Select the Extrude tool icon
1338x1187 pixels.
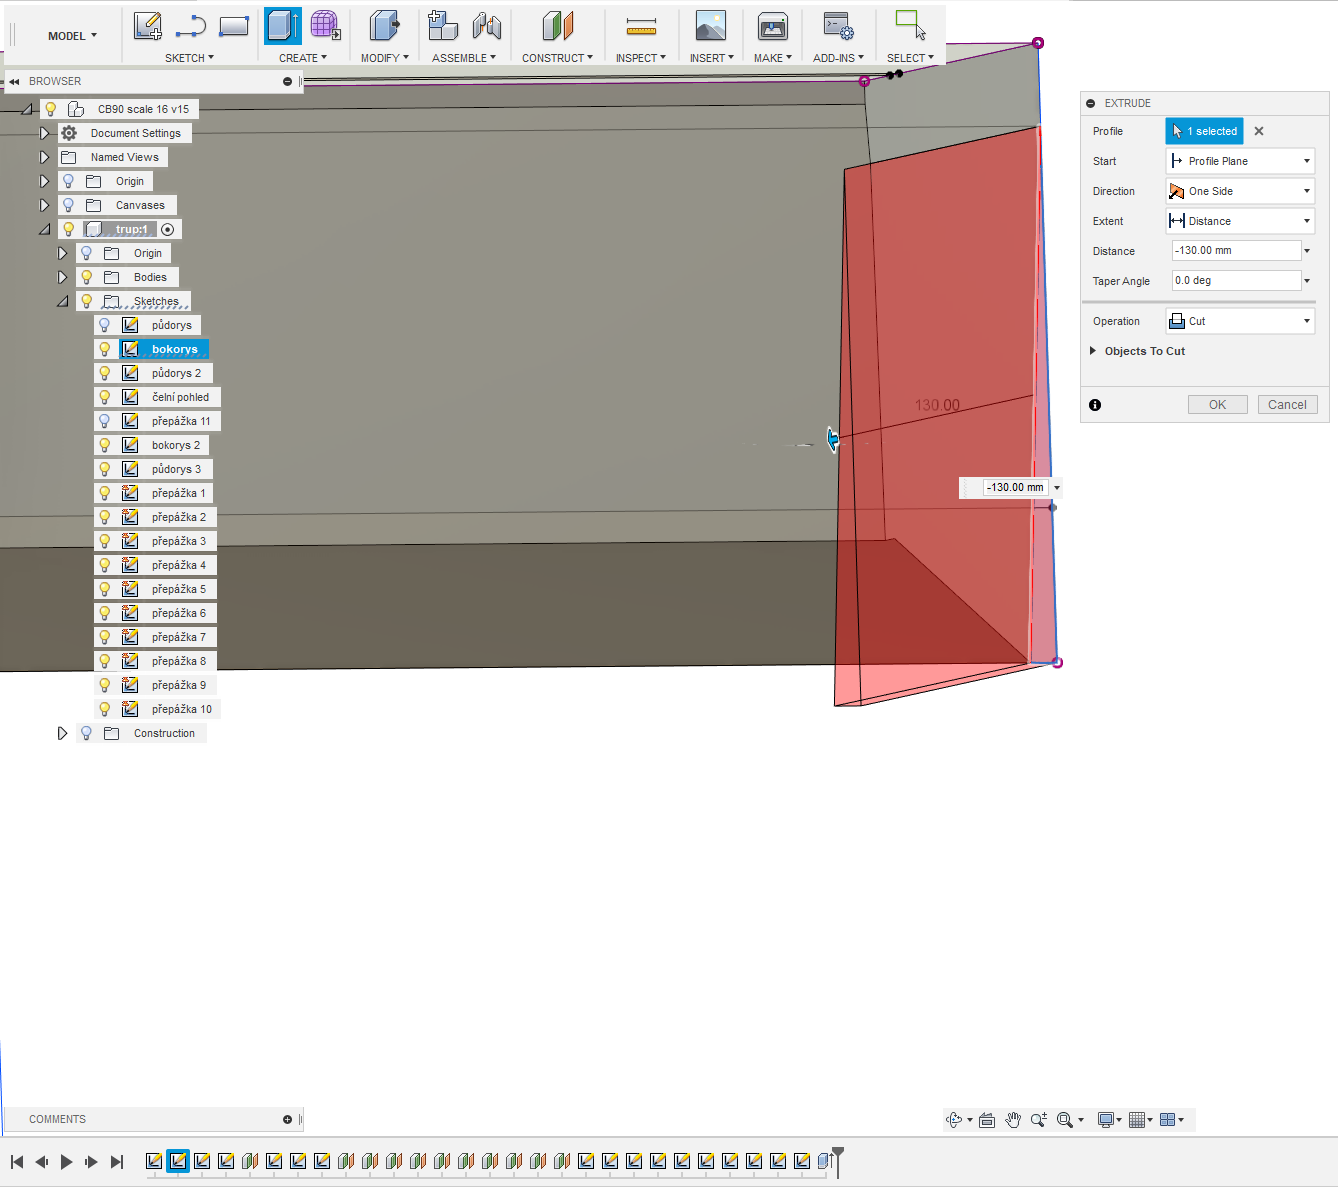click(x=282, y=26)
